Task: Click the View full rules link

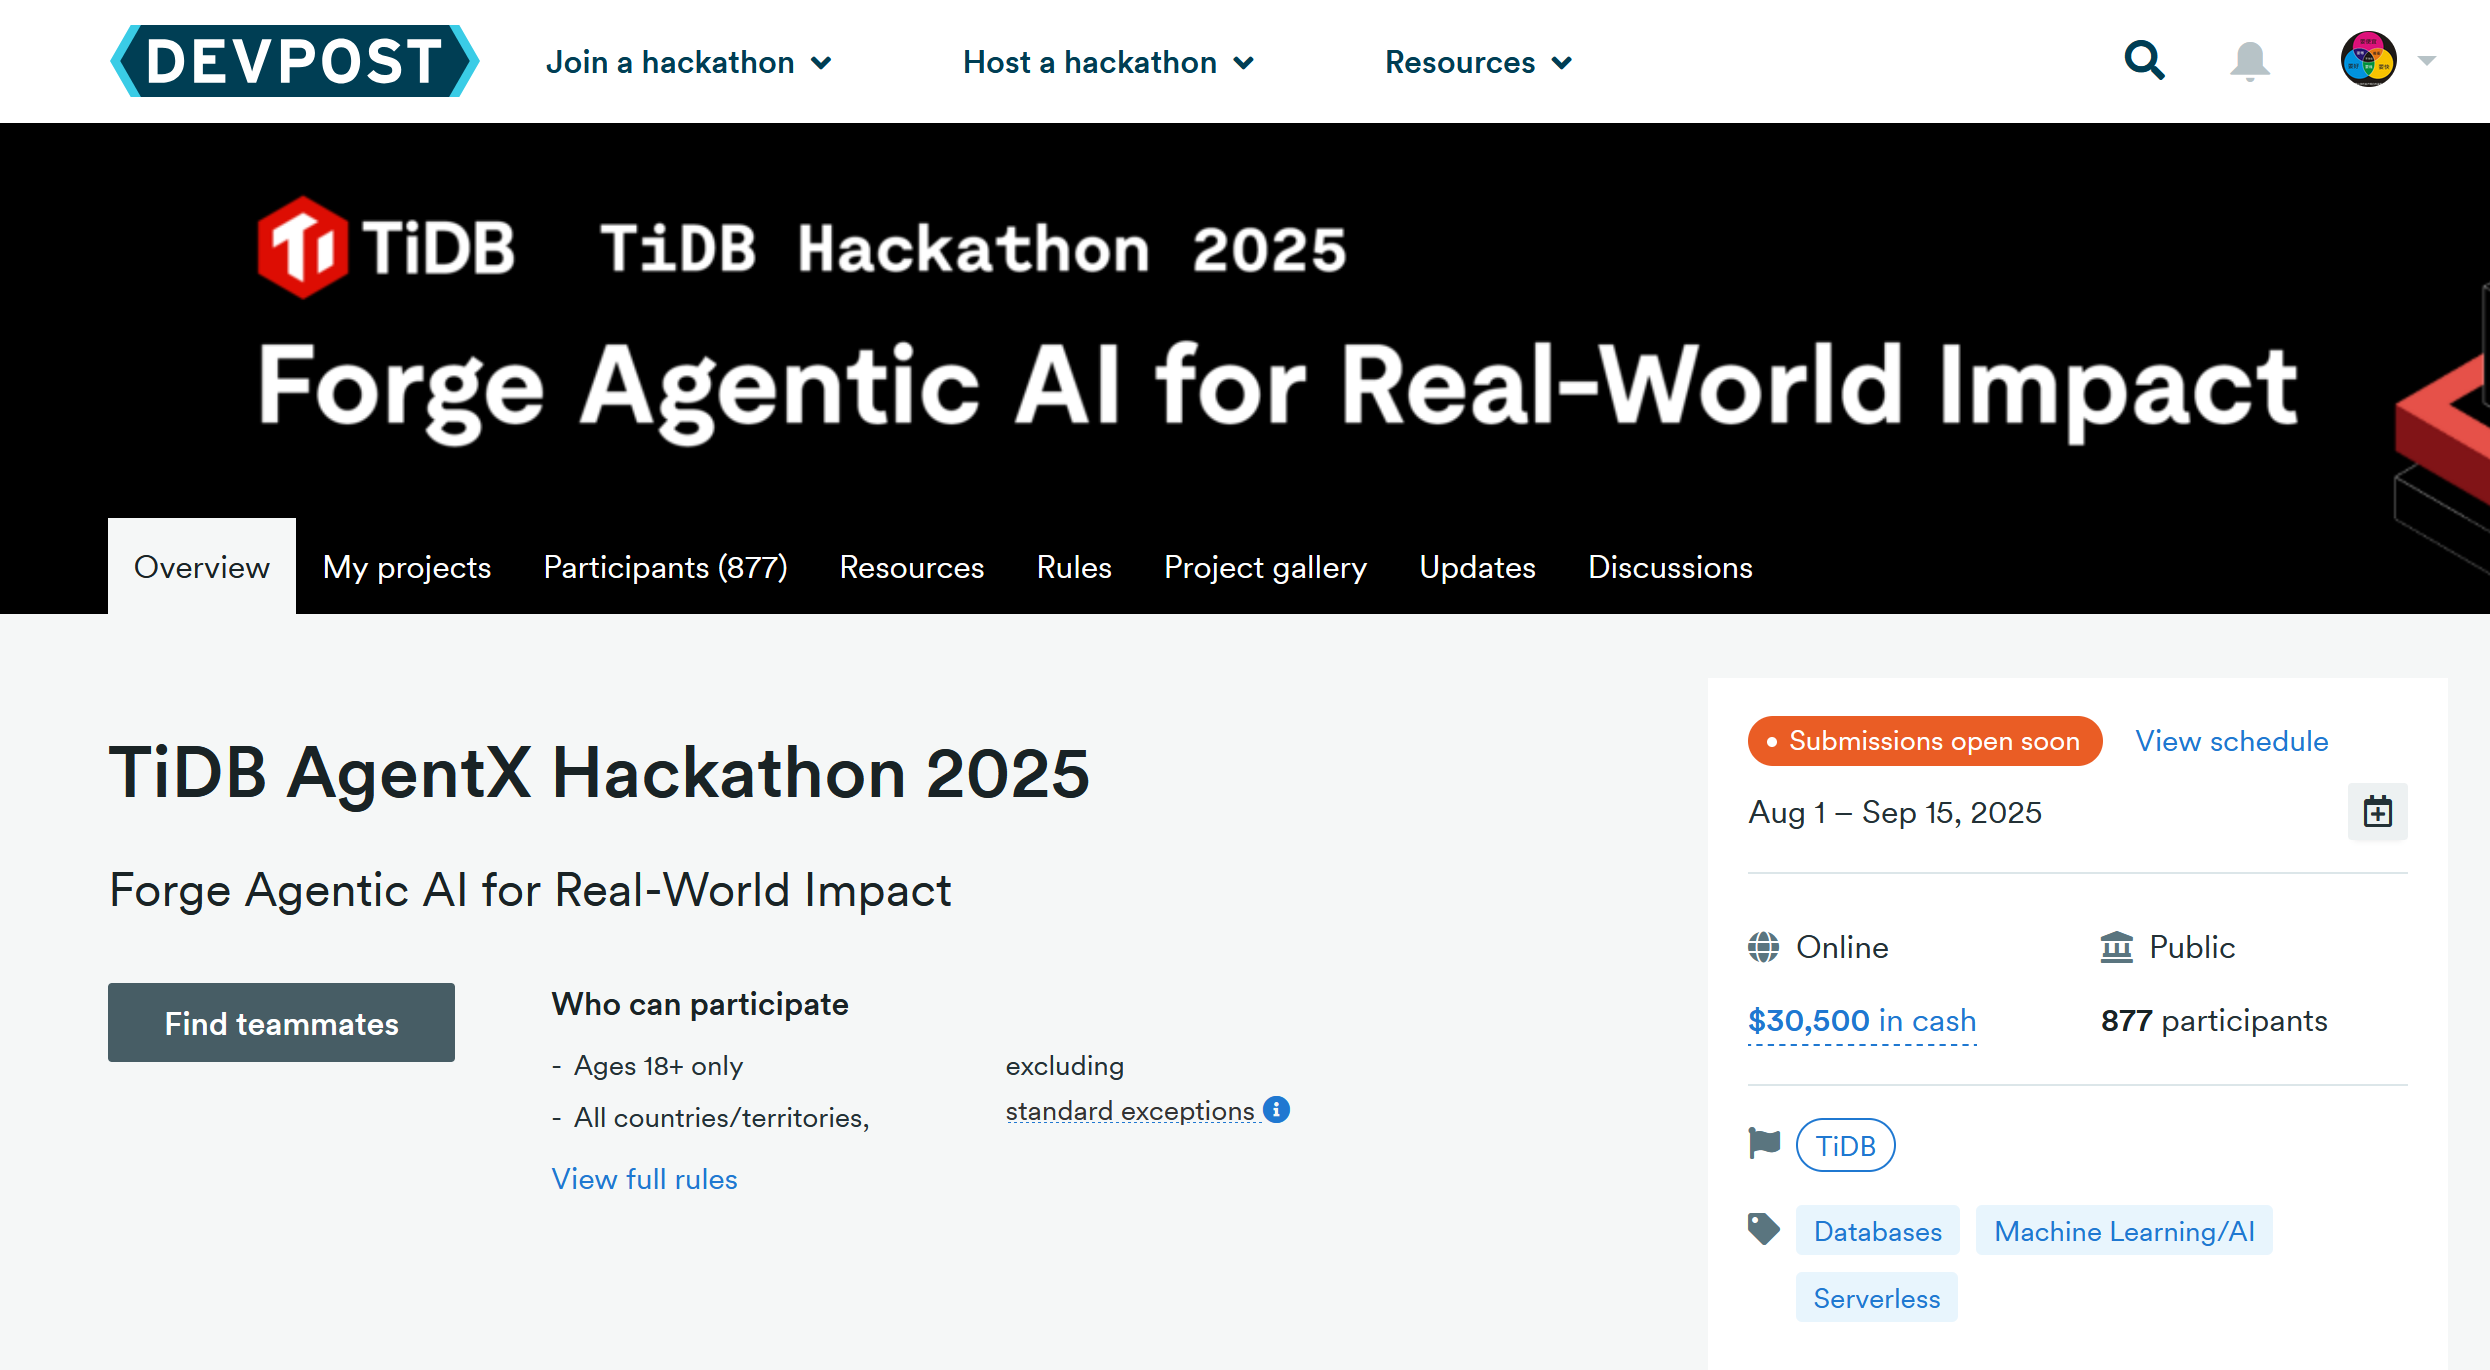Action: (644, 1179)
